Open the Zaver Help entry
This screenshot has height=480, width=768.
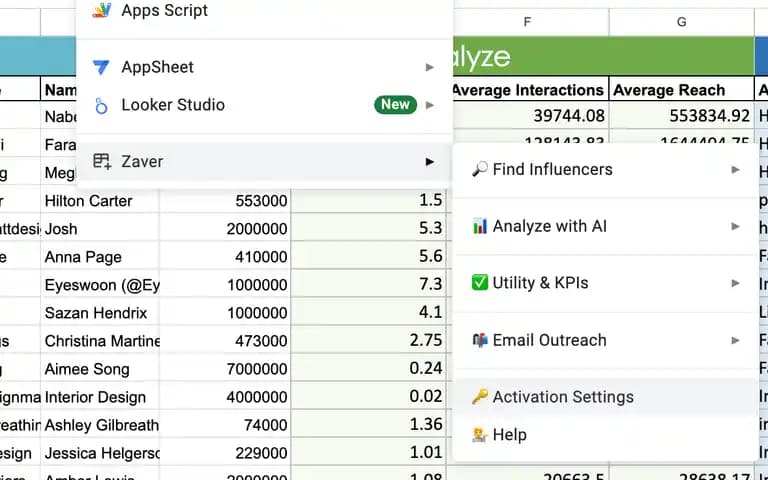coord(605,434)
